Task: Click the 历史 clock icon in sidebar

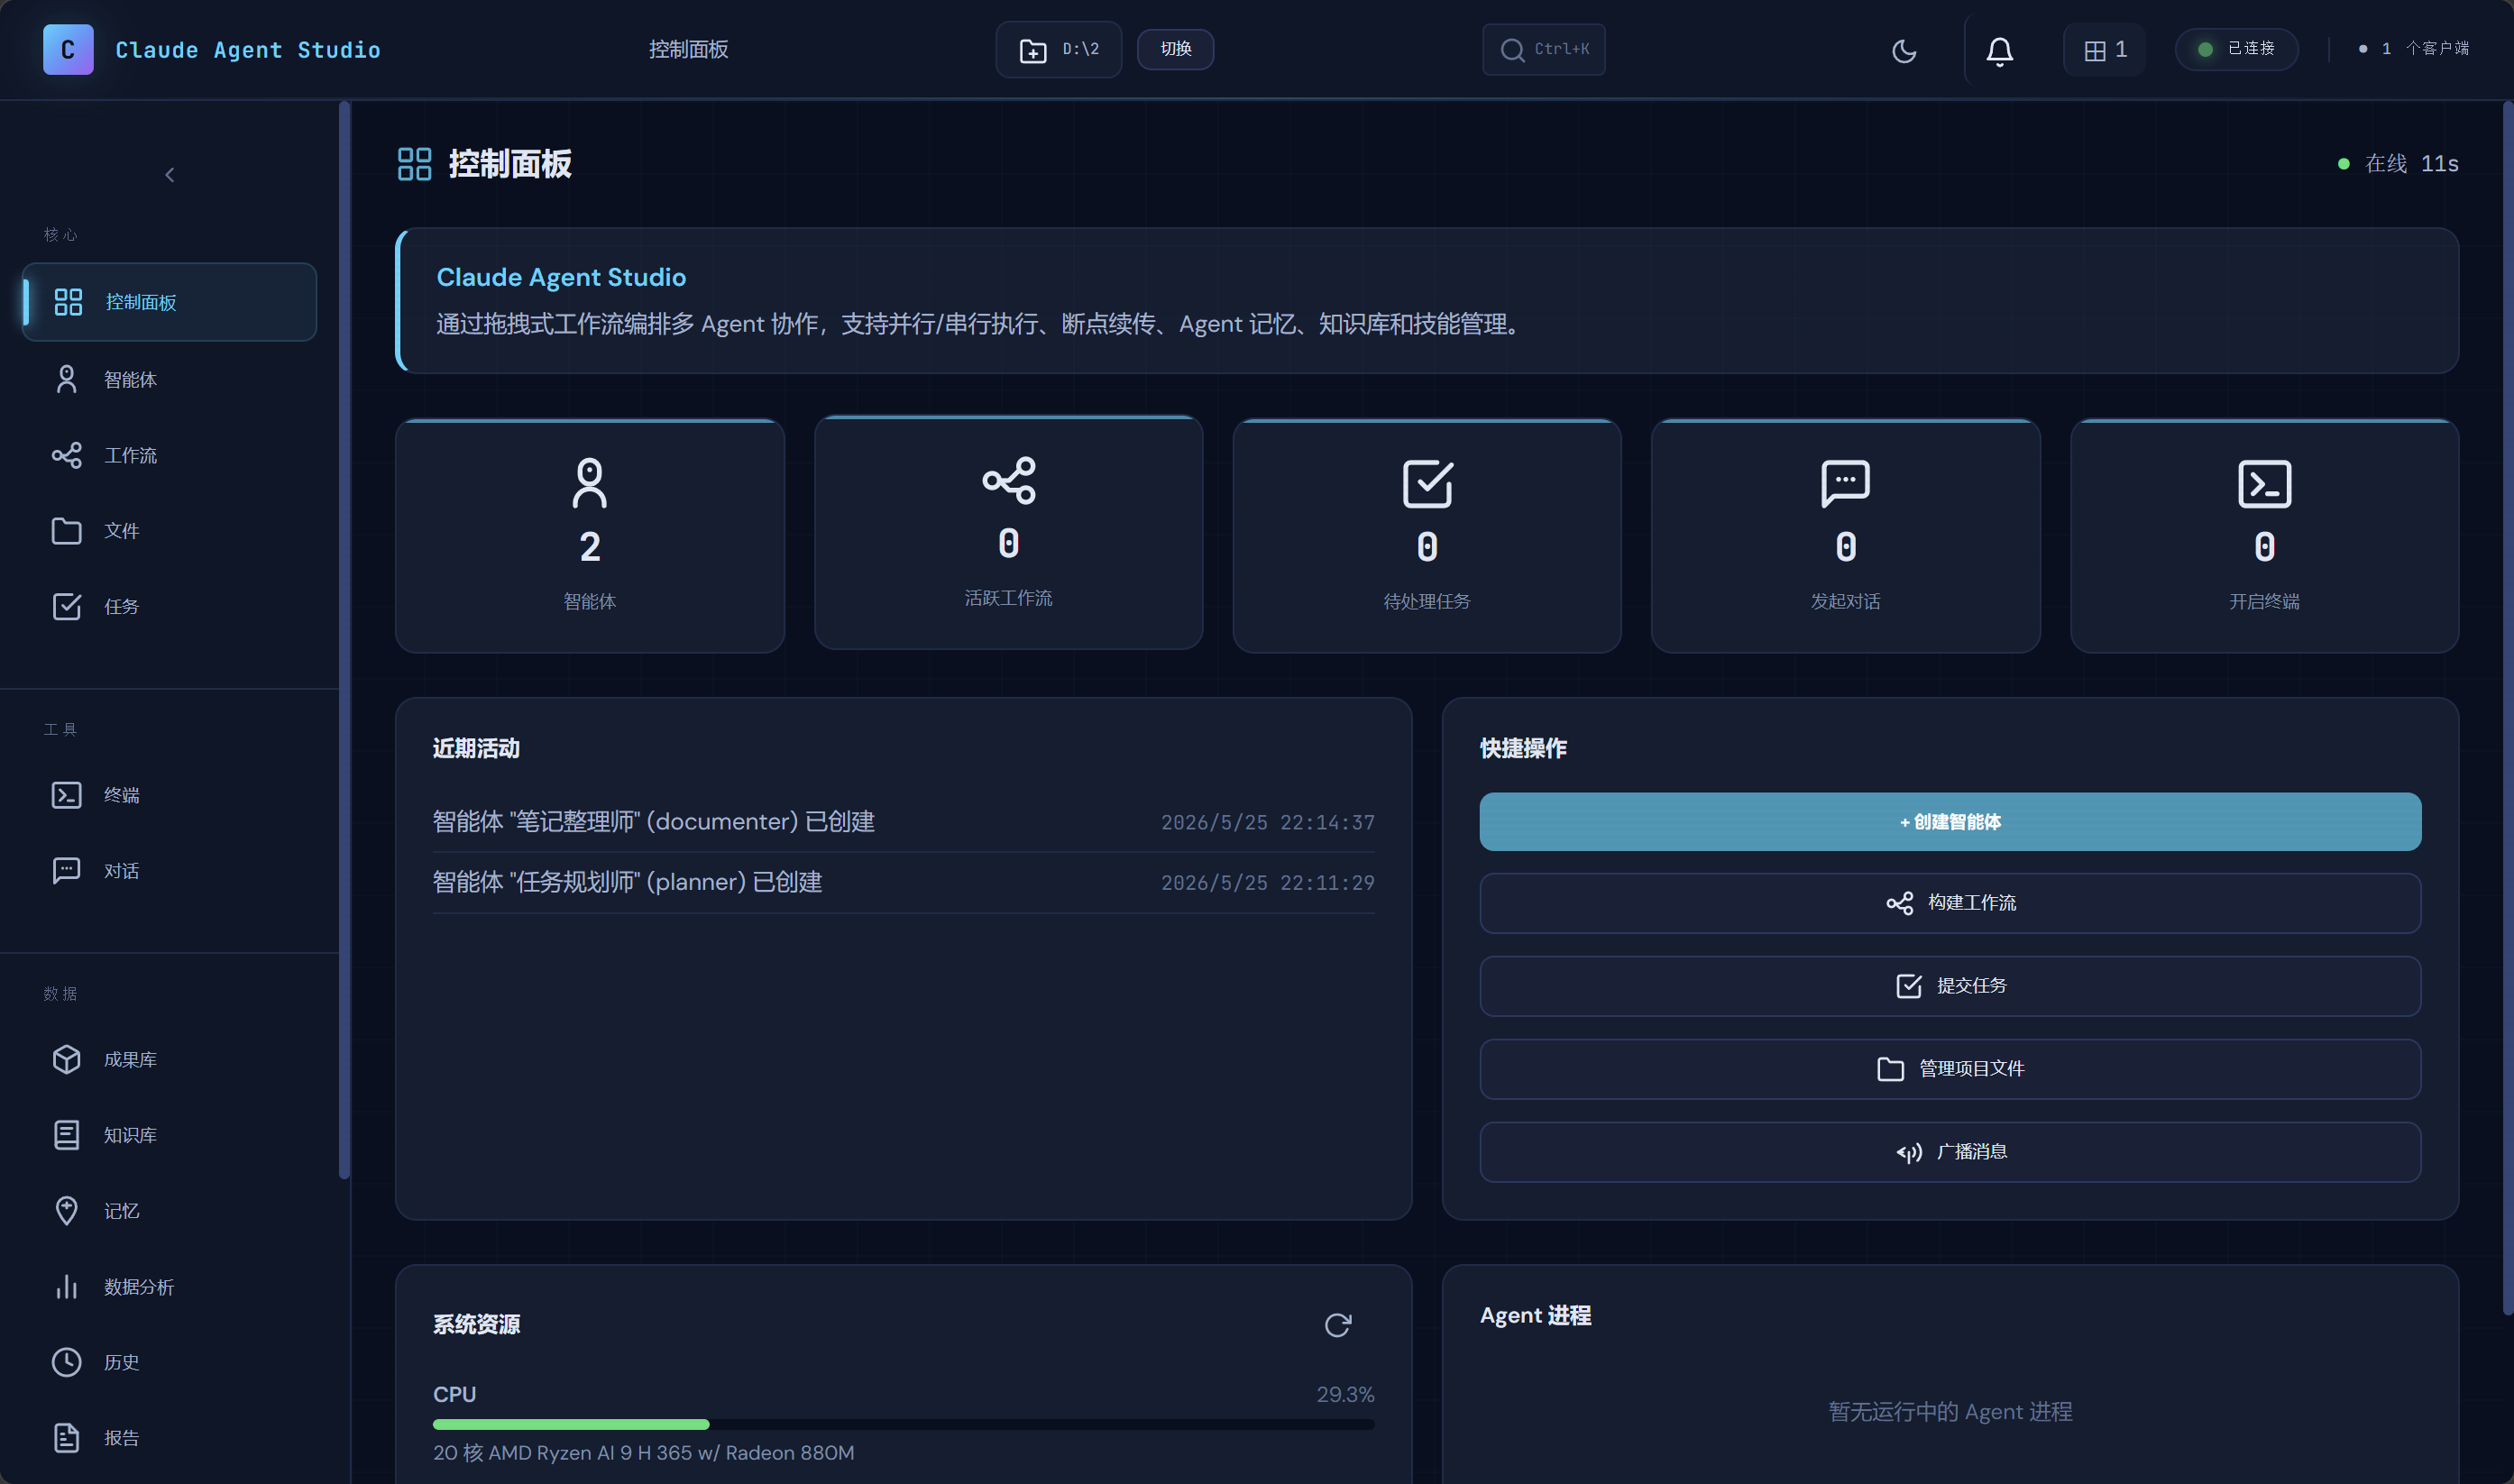Action: pyautogui.click(x=66, y=1362)
